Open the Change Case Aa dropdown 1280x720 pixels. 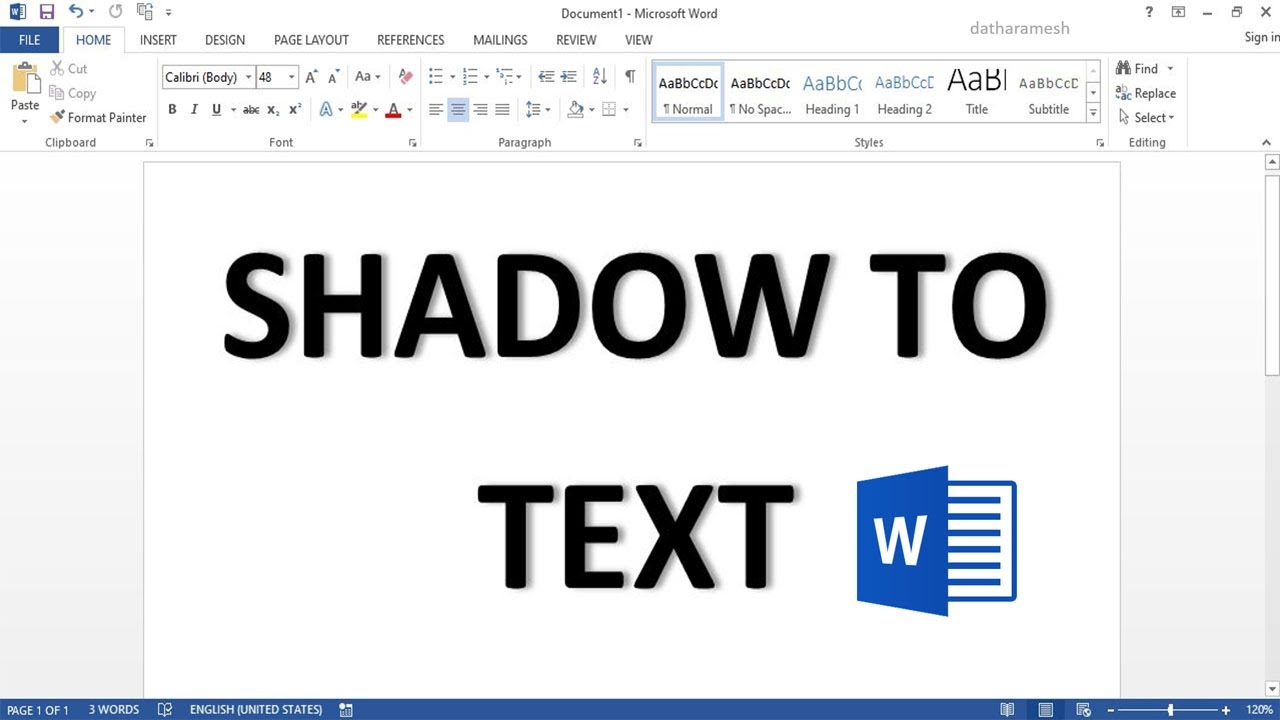367,77
